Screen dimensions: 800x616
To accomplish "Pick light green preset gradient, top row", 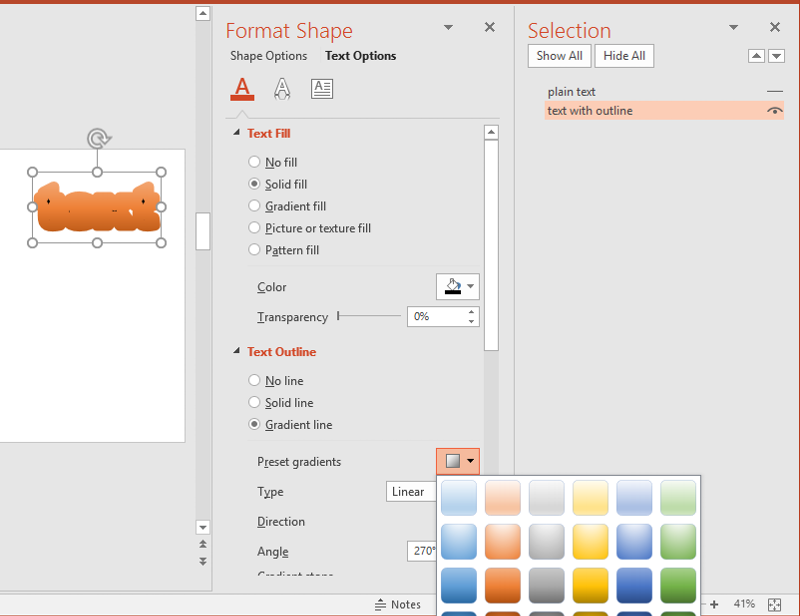I will click(678, 497).
